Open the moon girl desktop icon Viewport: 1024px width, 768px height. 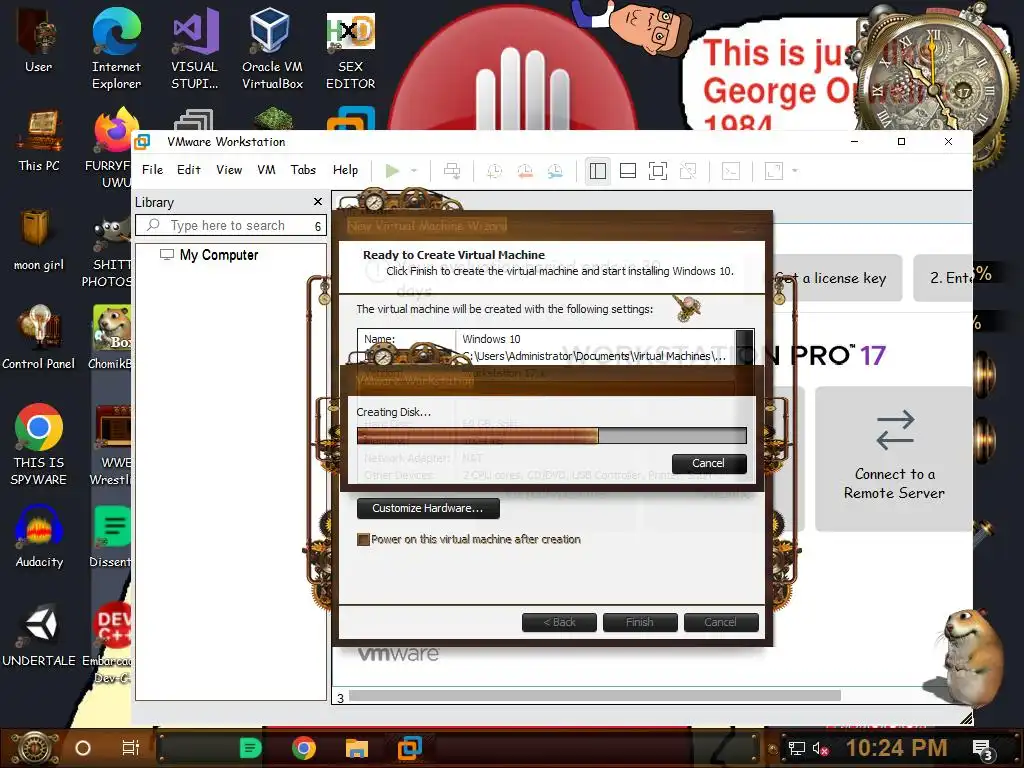pyautogui.click(x=39, y=239)
